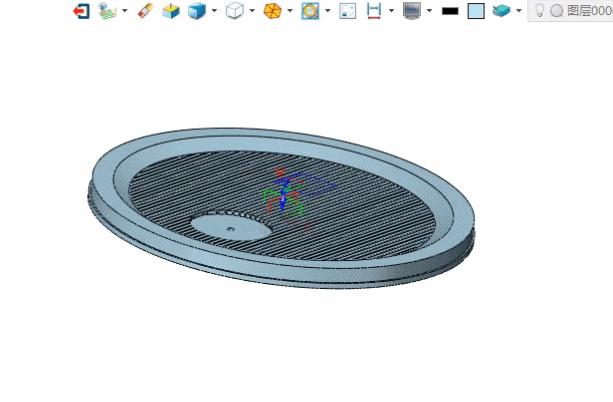Viewport: 613px width, 402px height.
Task: Expand dropdown beside the dimension measure icon
Action: tap(391, 11)
